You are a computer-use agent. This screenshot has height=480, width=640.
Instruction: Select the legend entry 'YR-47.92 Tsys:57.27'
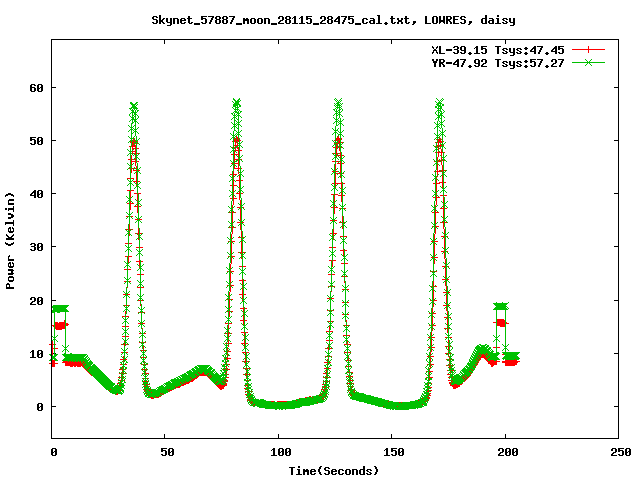[498, 63]
